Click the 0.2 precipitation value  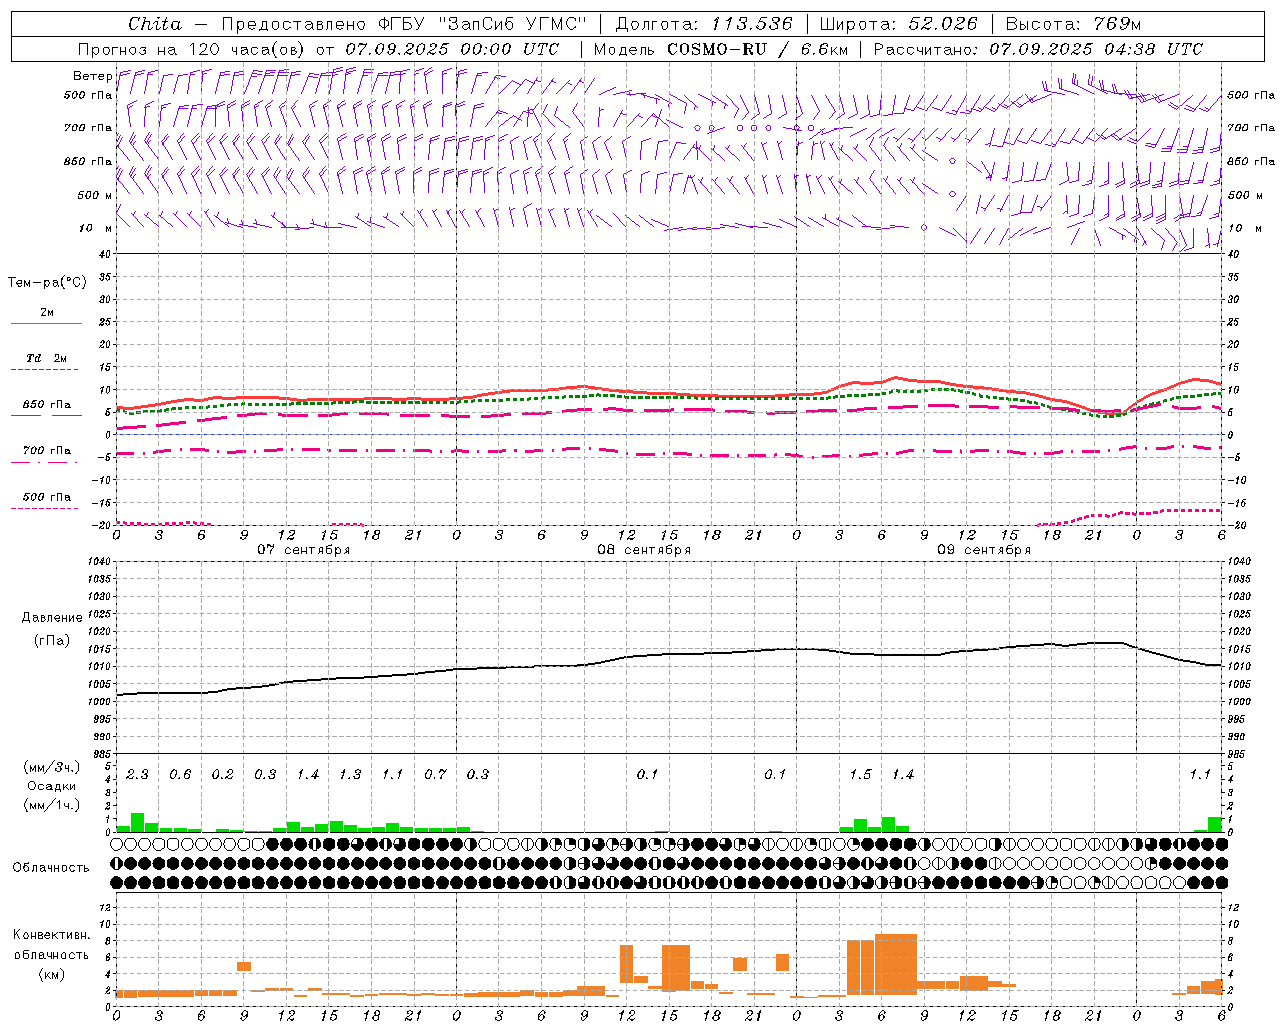point(222,774)
